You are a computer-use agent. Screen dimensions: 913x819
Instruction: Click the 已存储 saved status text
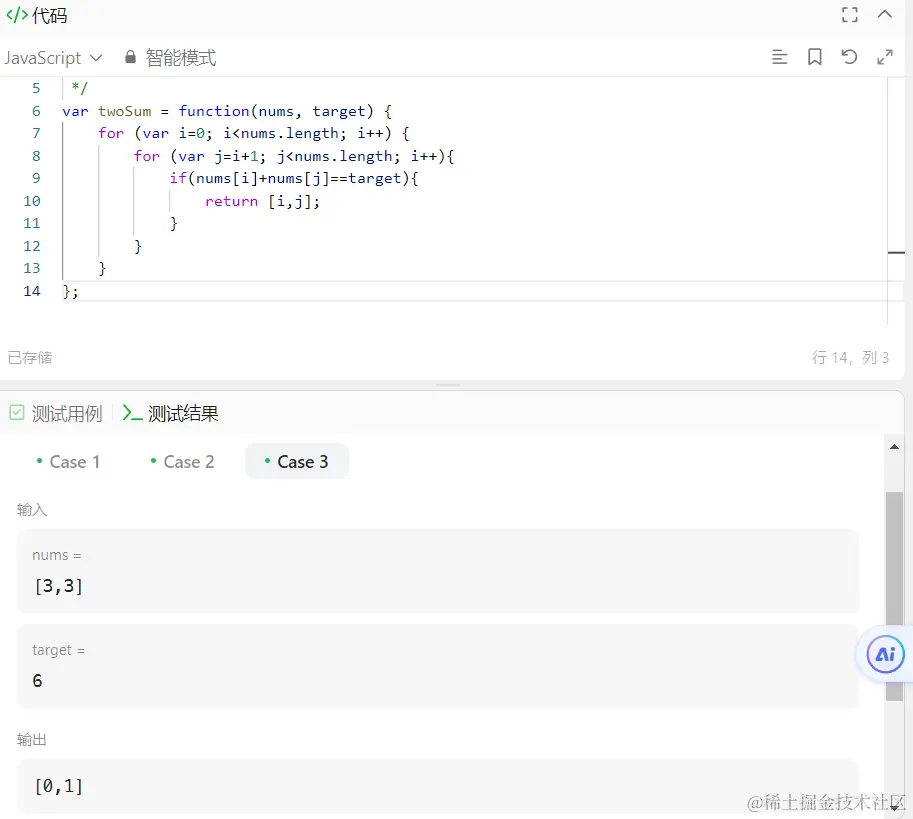(30, 357)
